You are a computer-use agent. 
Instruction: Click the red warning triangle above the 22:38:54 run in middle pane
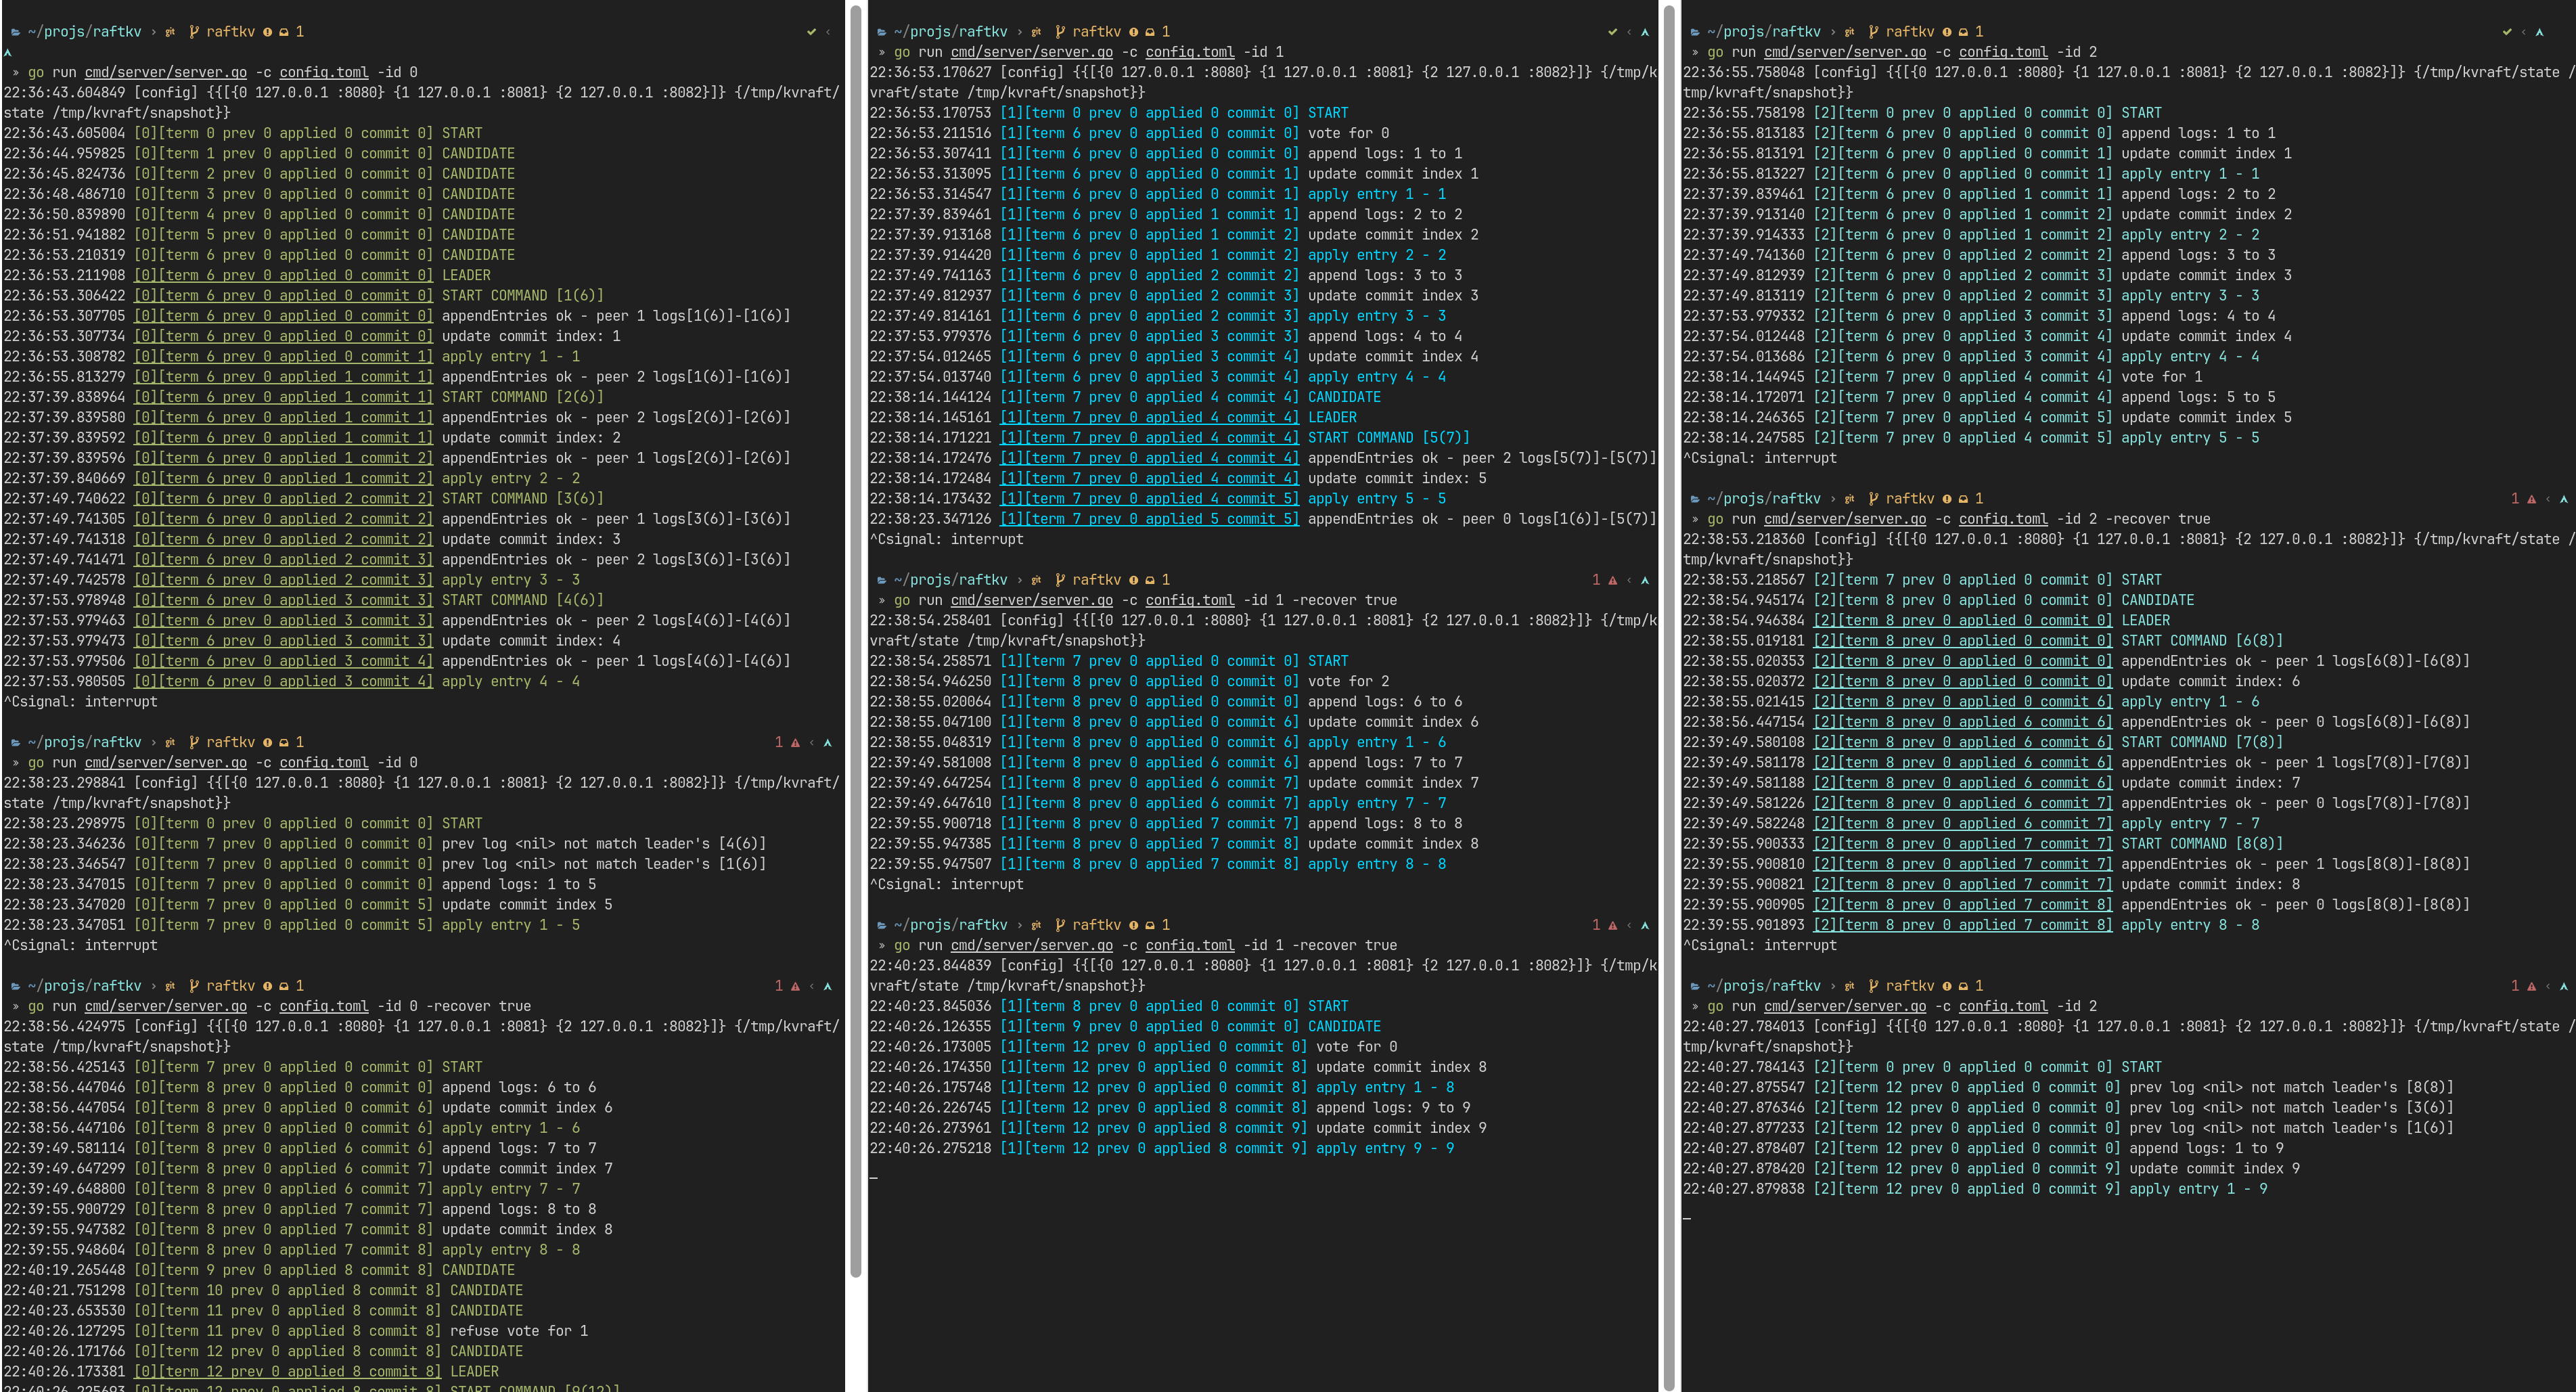tap(1612, 580)
